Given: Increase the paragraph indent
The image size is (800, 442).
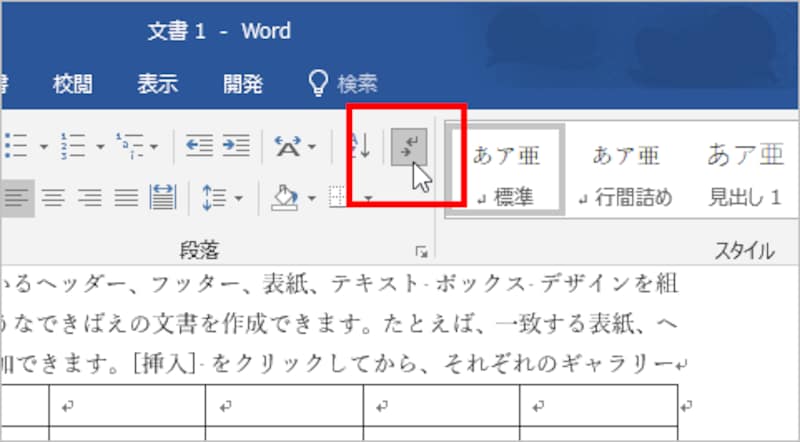Looking at the screenshot, I should (236, 146).
